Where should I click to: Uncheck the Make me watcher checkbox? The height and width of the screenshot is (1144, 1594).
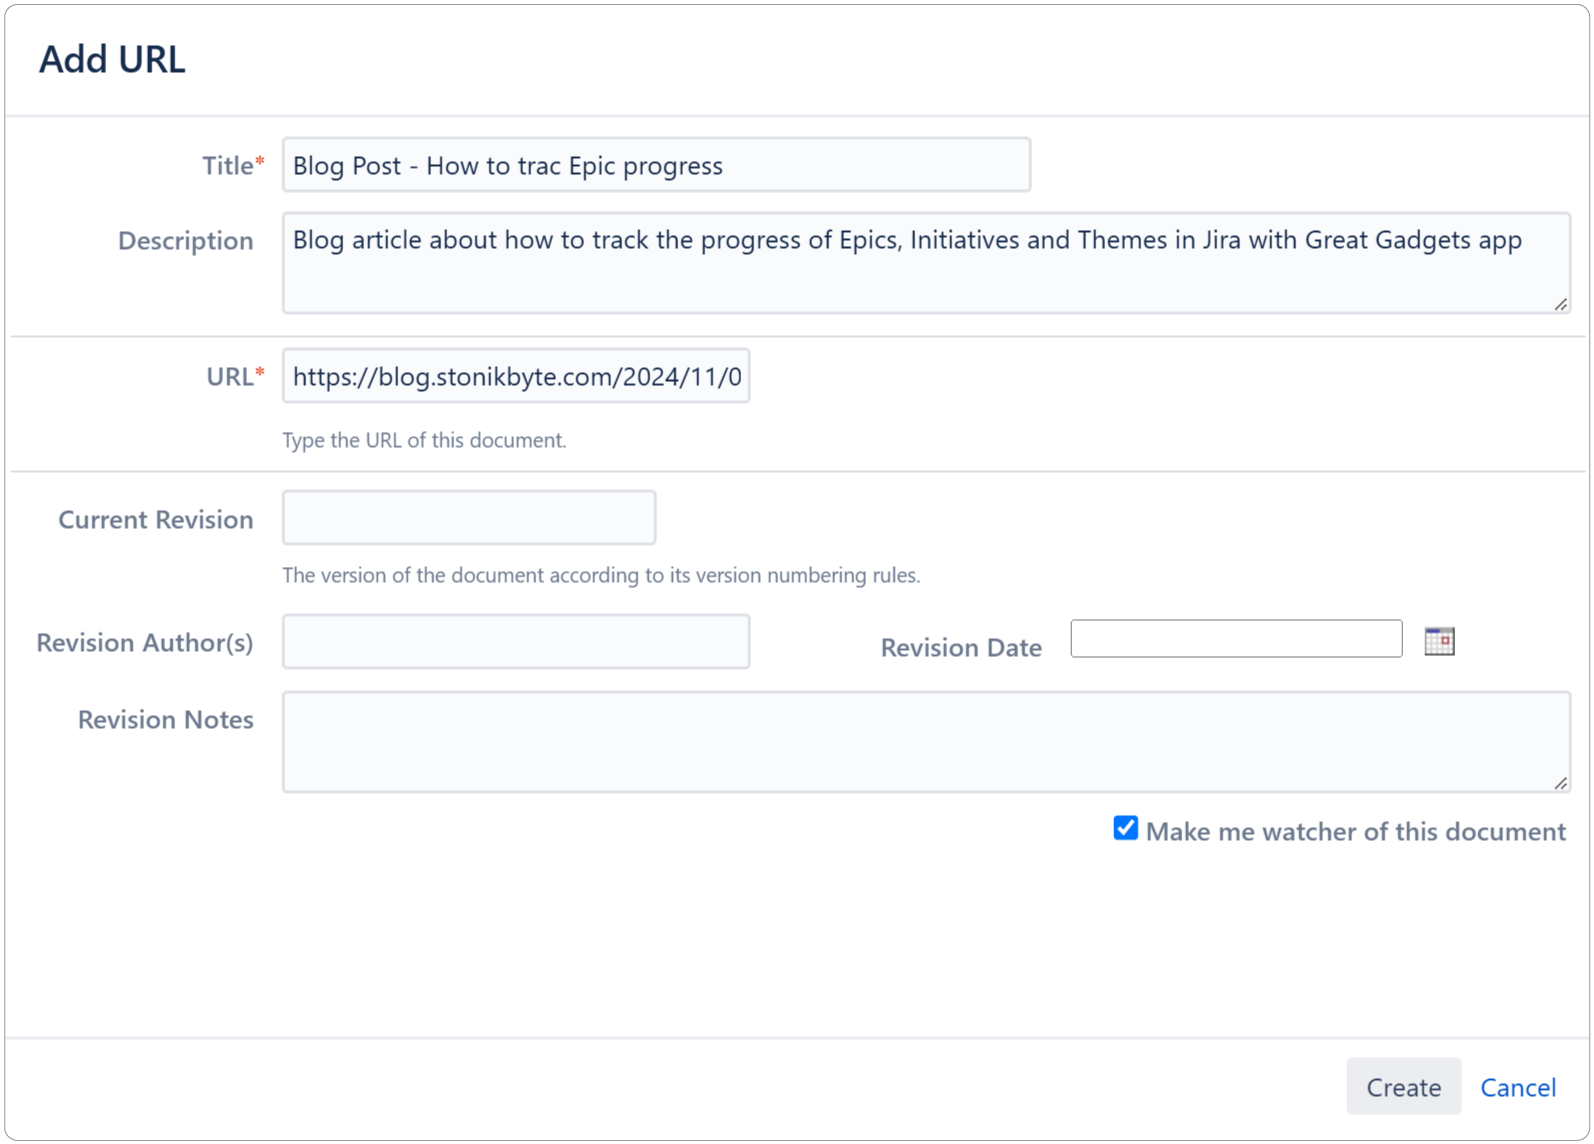pyautogui.click(x=1125, y=828)
